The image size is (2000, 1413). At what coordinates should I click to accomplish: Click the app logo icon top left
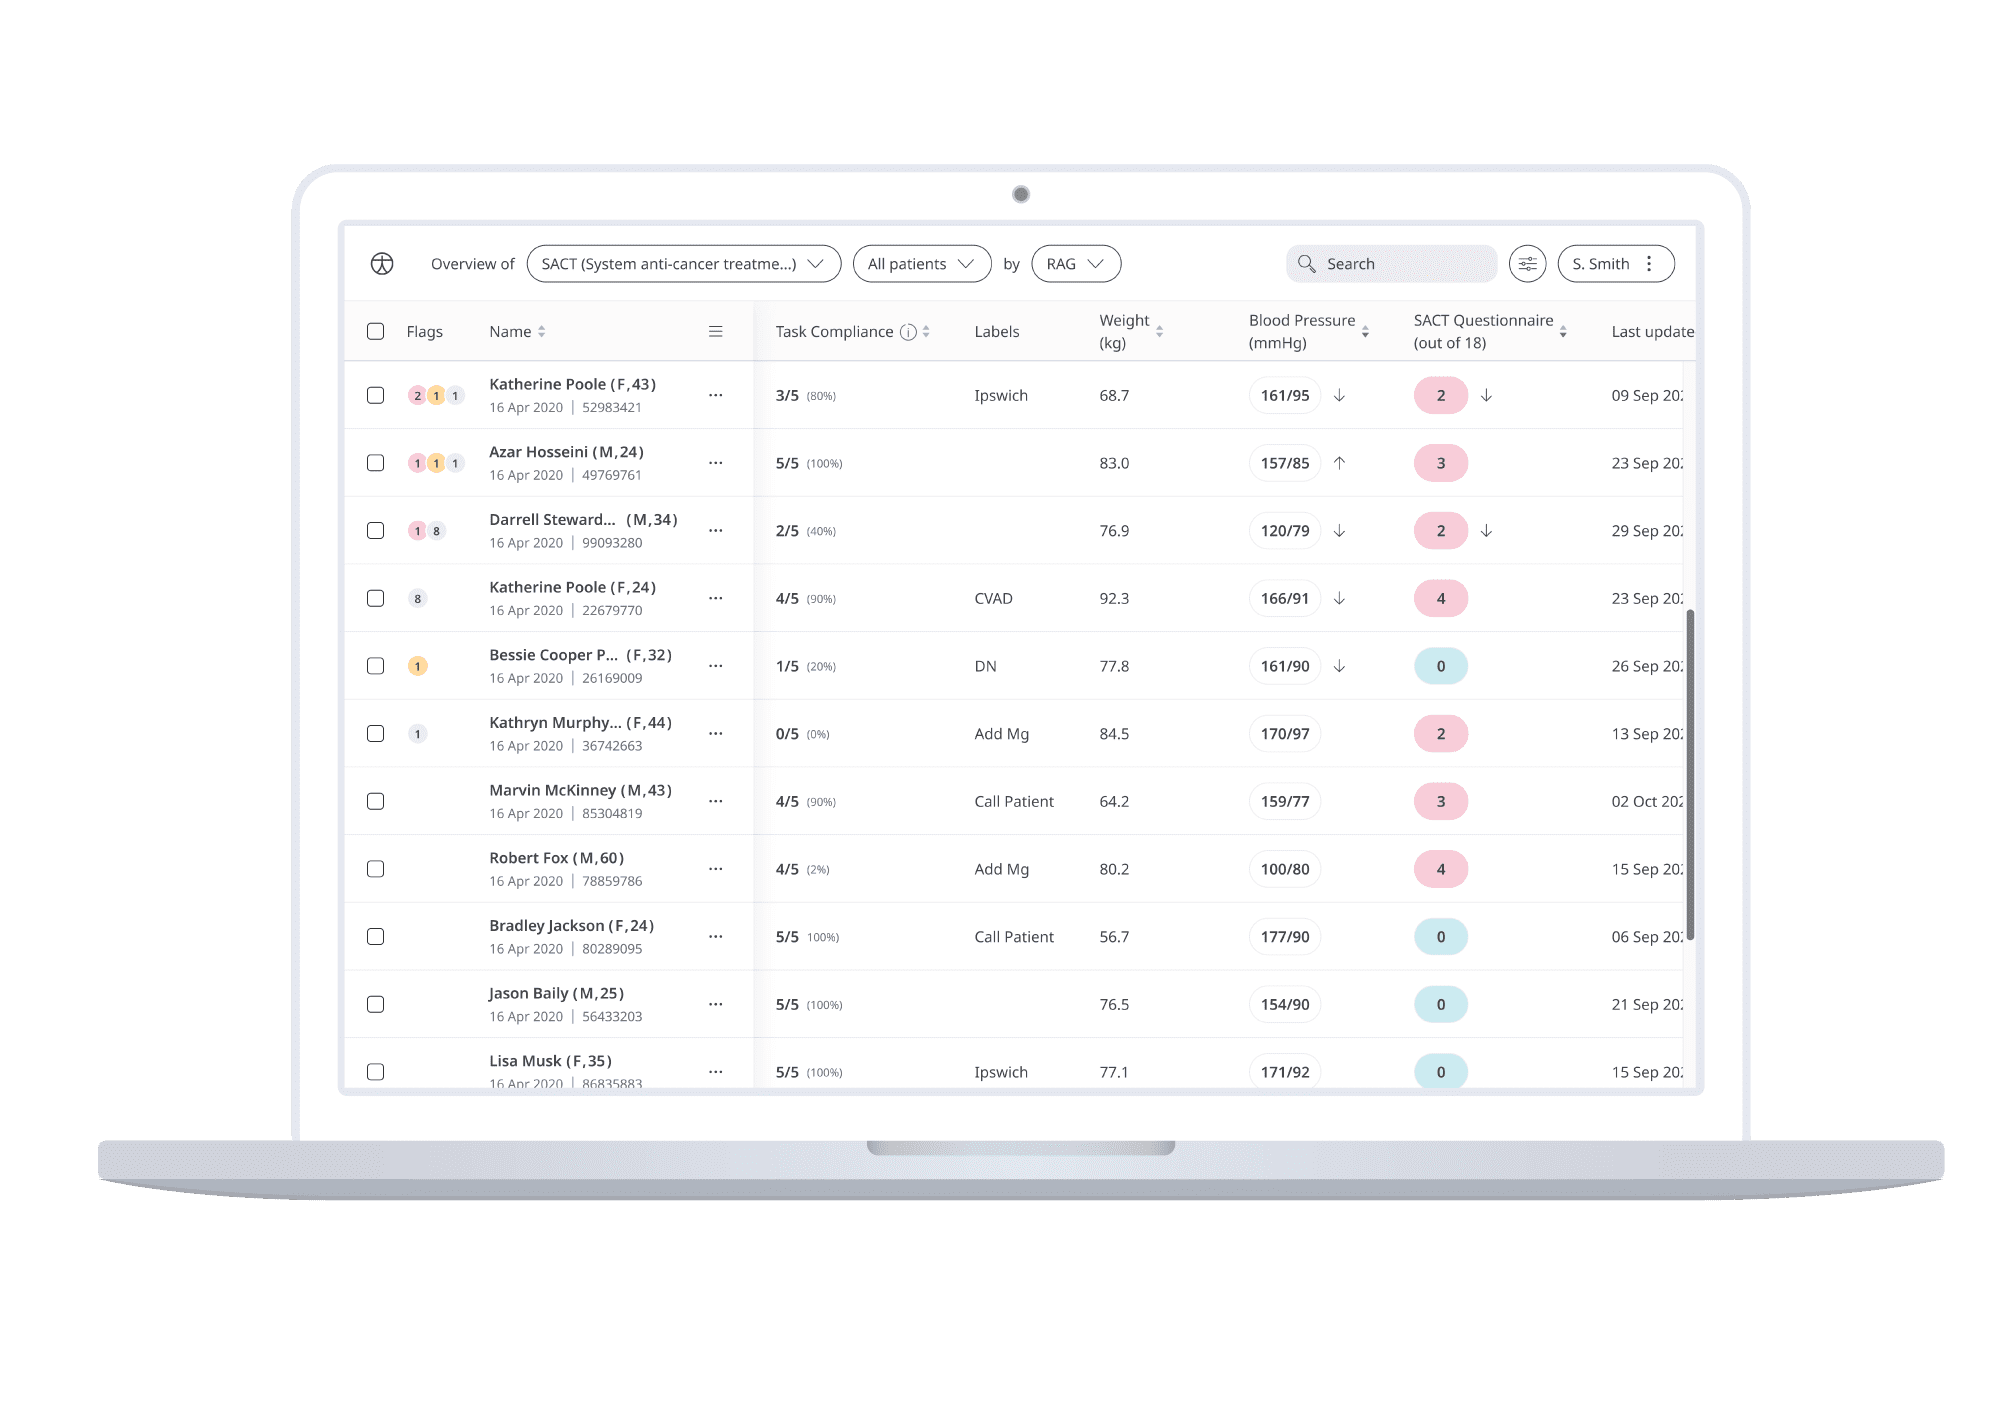(x=381, y=265)
